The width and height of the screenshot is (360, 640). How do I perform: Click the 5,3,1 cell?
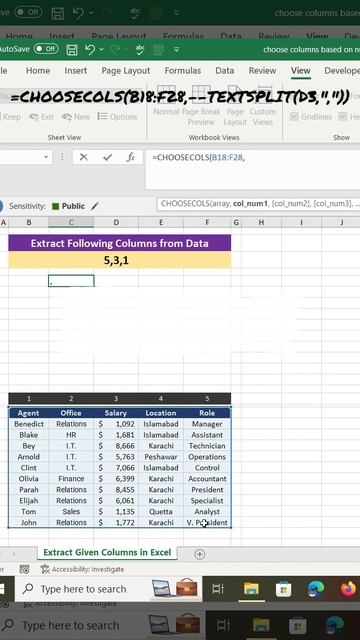point(120,260)
